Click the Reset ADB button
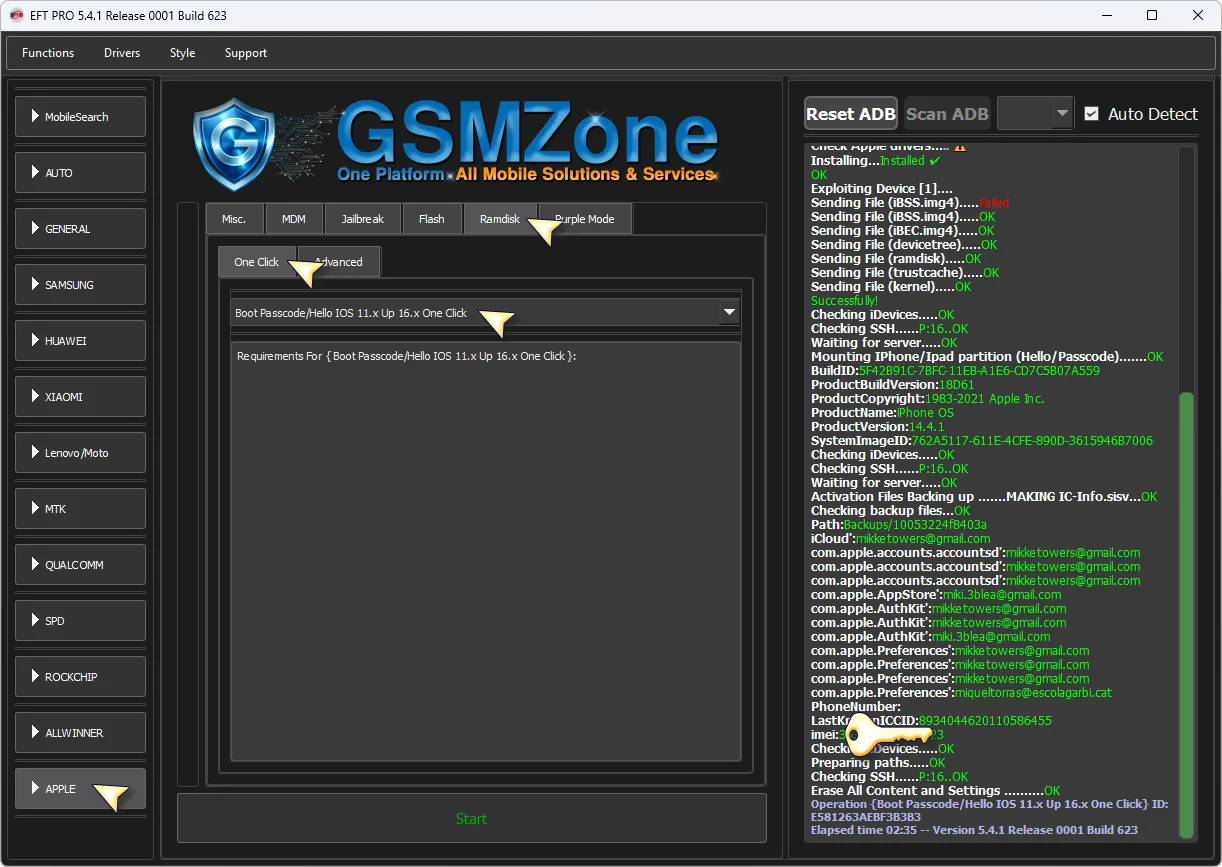The image size is (1222, 867). [x=850, y=114]
